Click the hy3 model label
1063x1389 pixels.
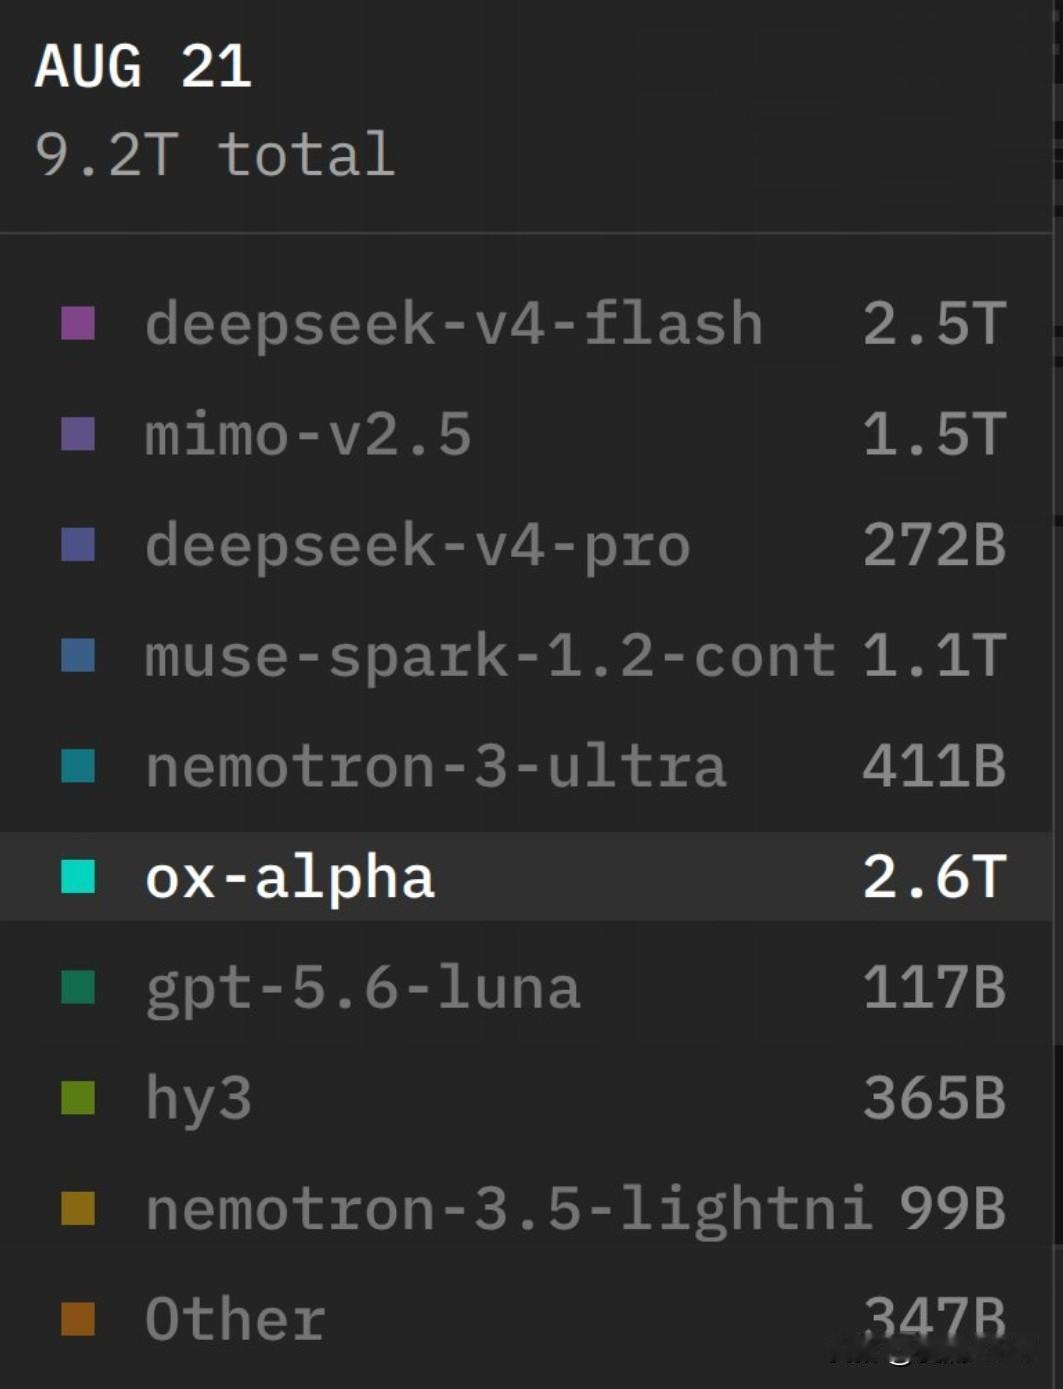point(198,1100)
